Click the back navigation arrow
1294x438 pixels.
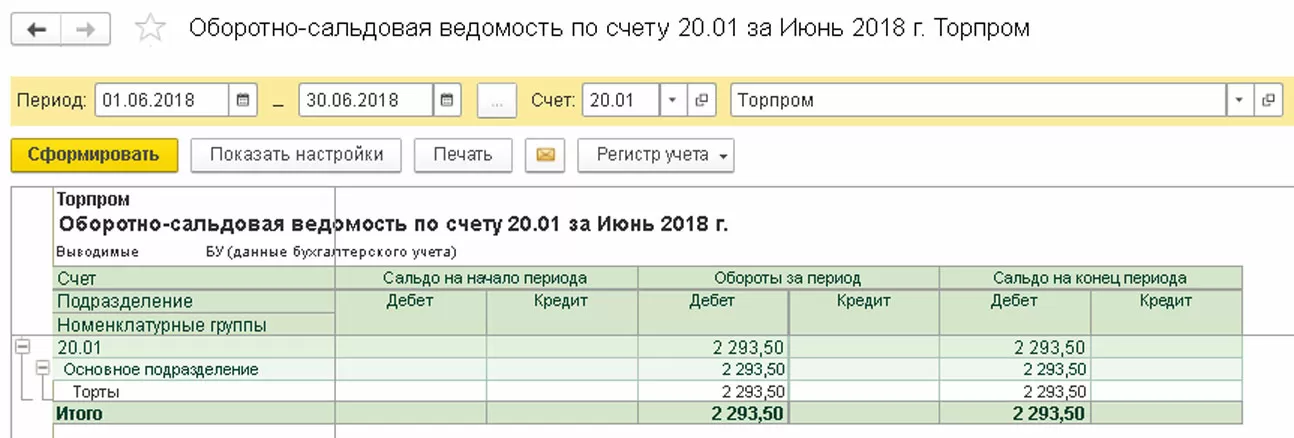click(x=36, y=29)
